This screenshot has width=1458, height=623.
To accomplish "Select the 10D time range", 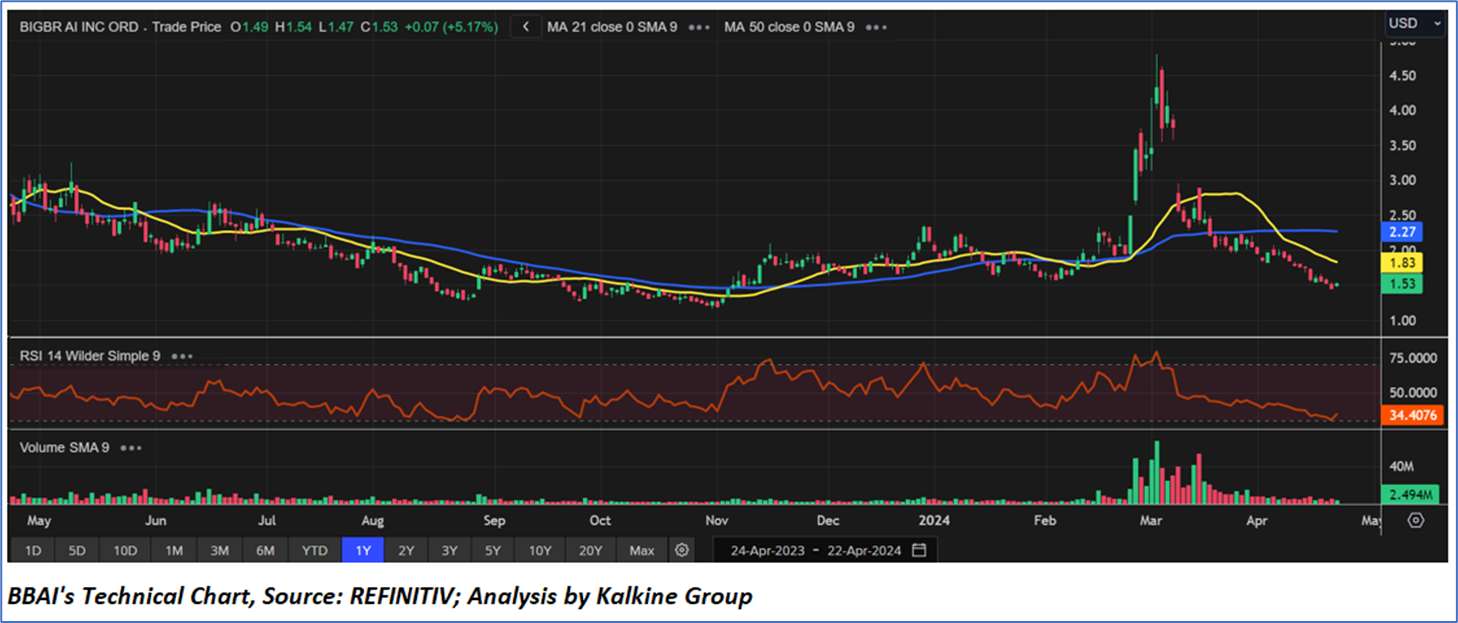I will (126, 550).
